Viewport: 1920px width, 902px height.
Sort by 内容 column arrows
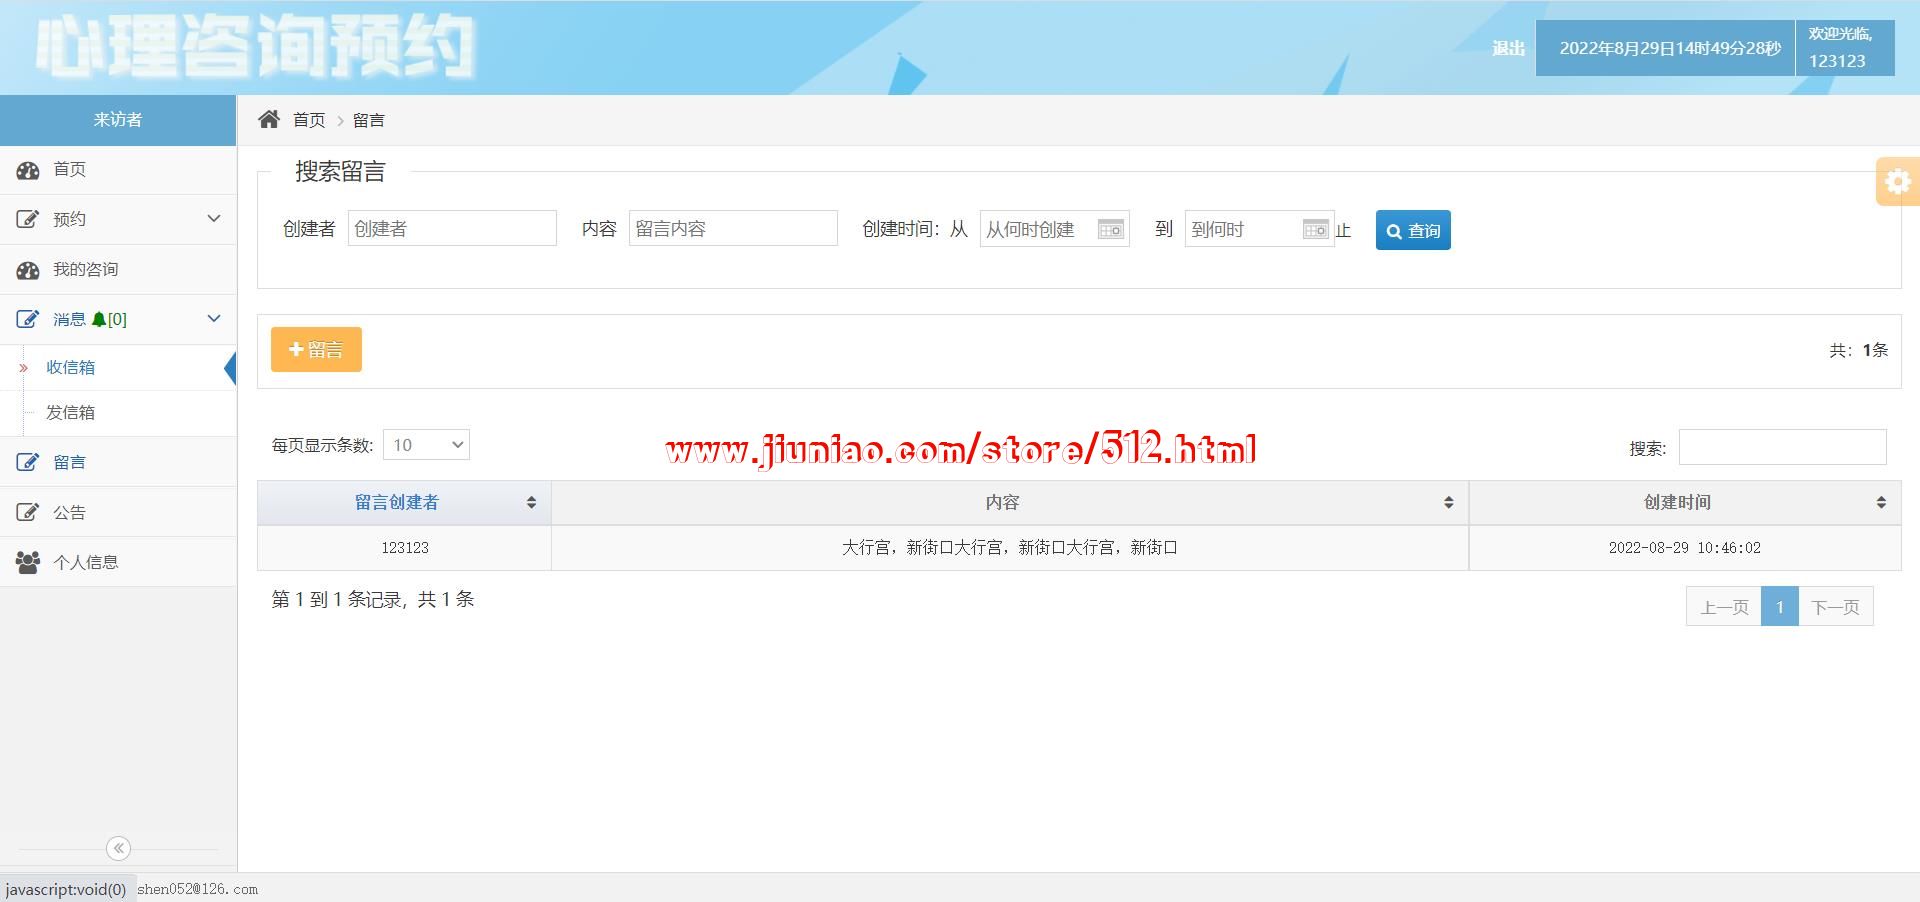pyautogui.click(x=1448, y=503)
